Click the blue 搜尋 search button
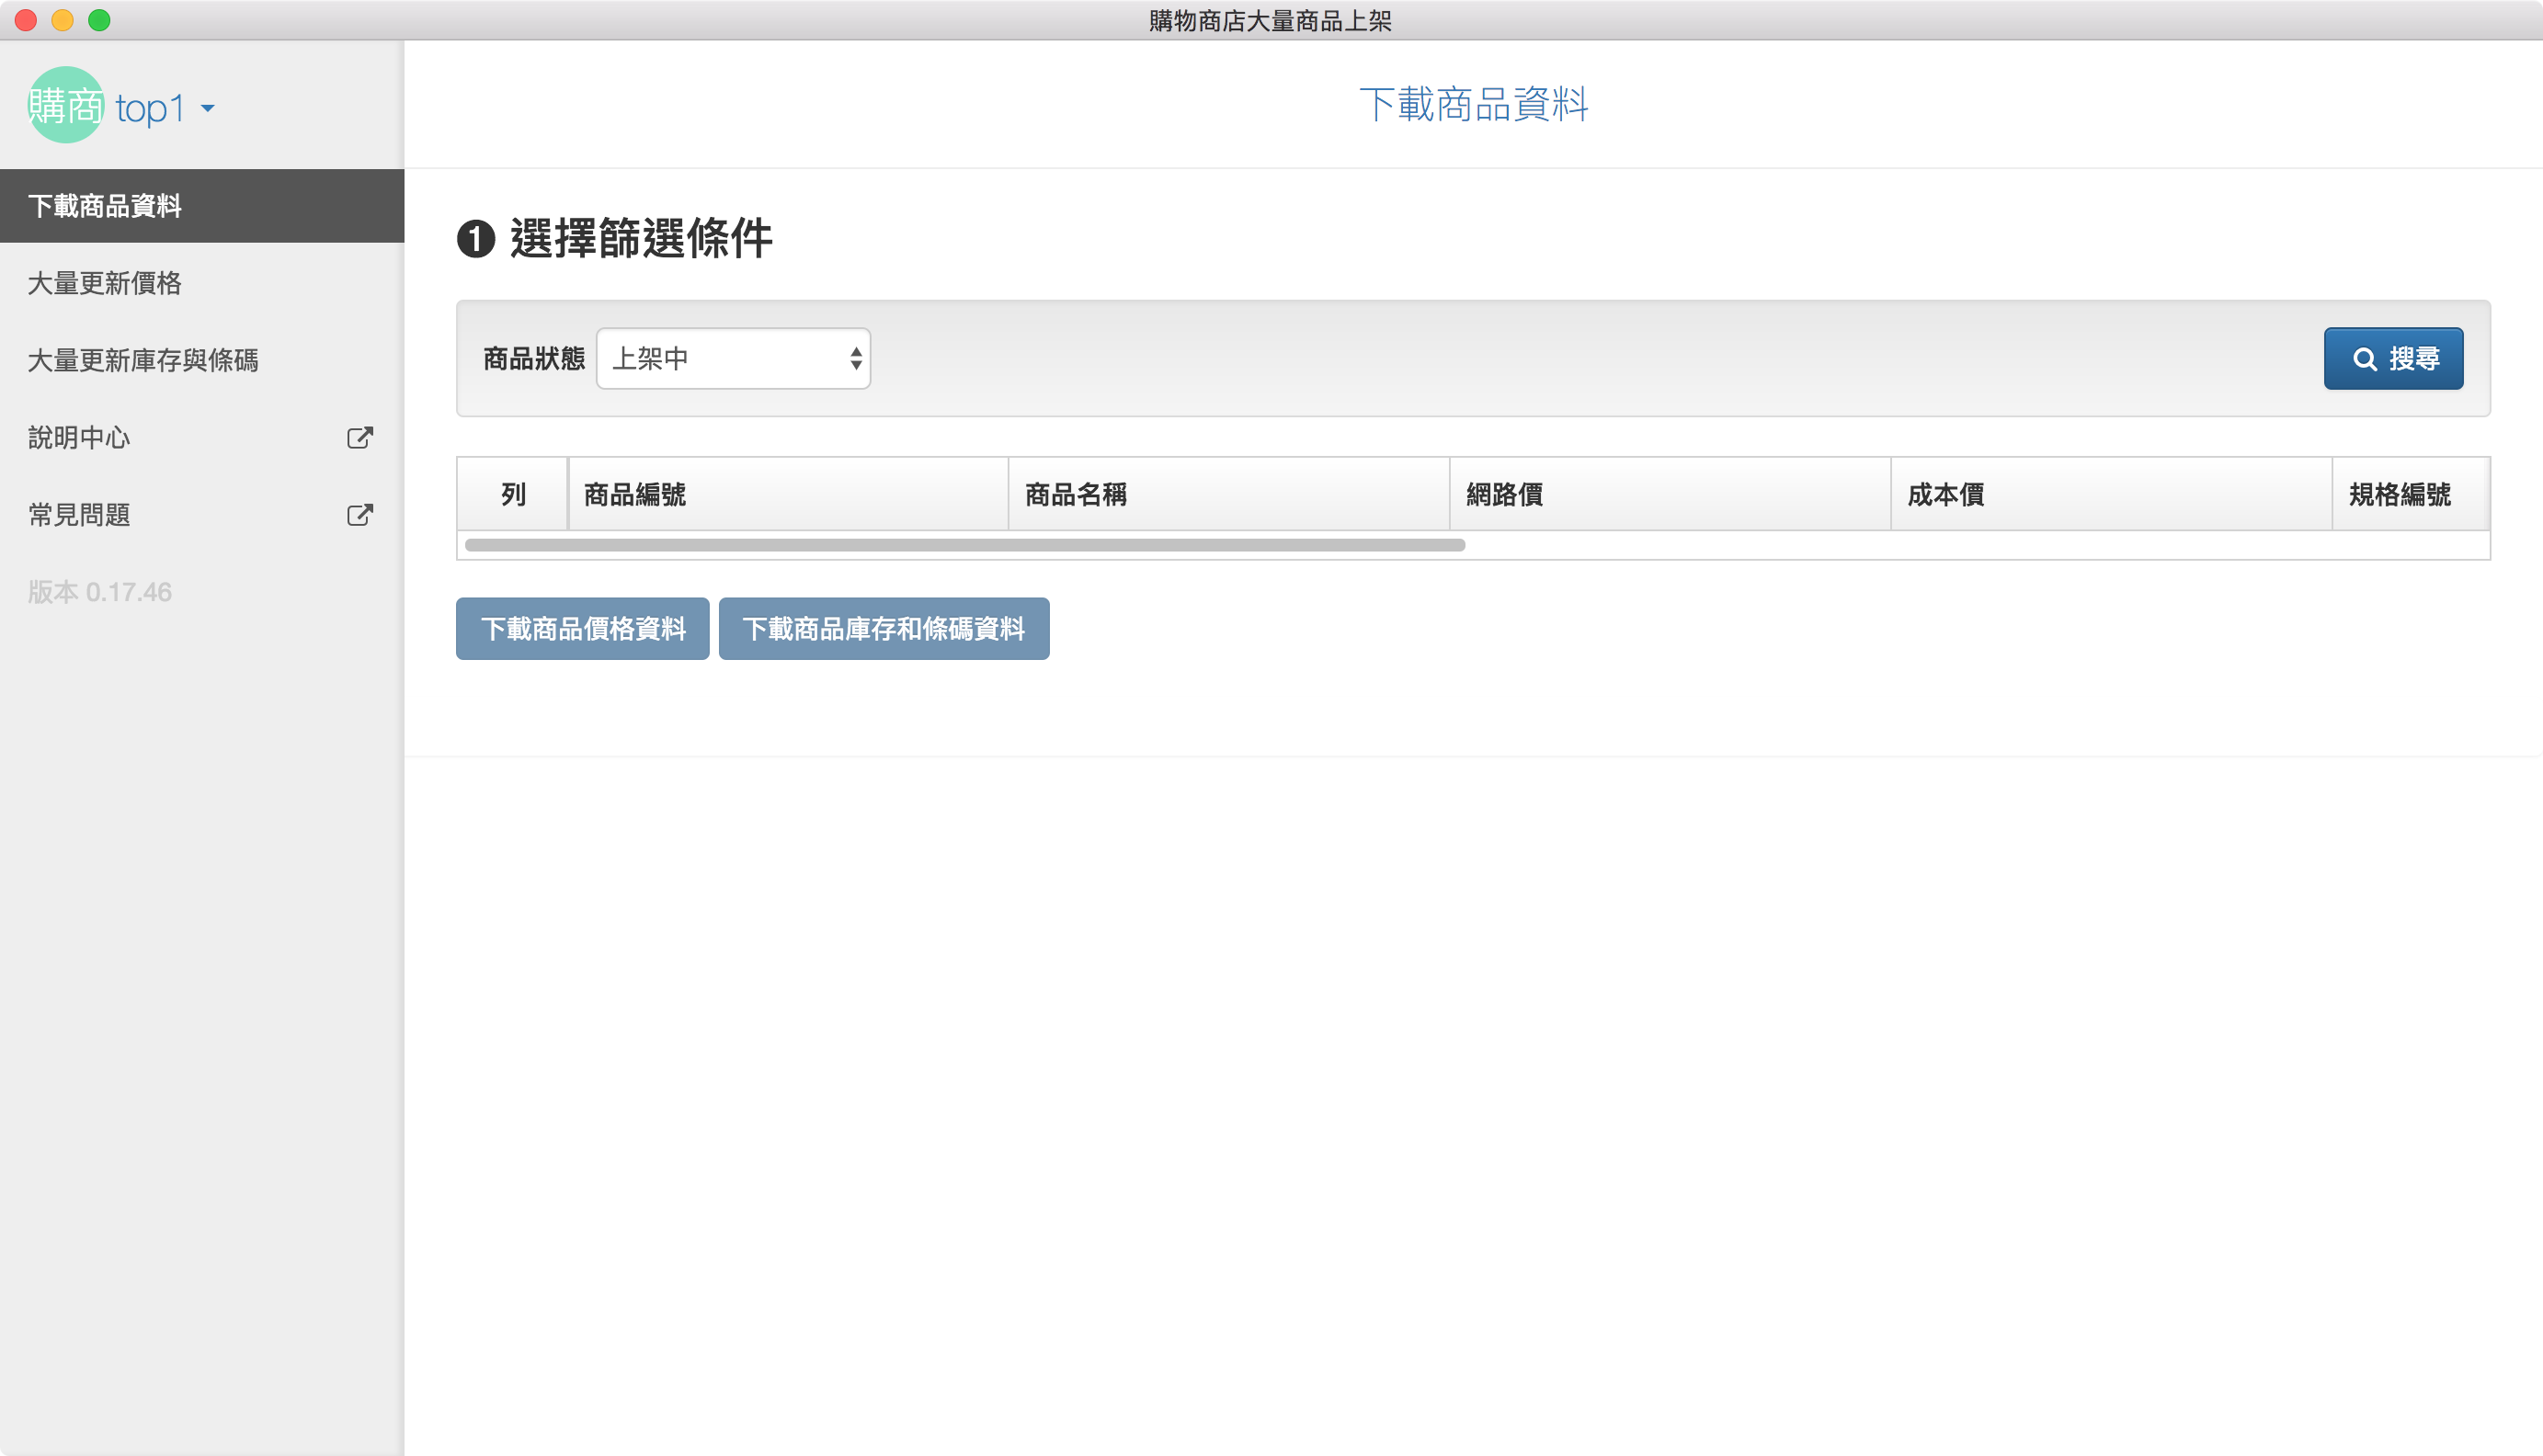Image resolution: width=2543 pixels, height=1456 pixels. (2393, 358)
